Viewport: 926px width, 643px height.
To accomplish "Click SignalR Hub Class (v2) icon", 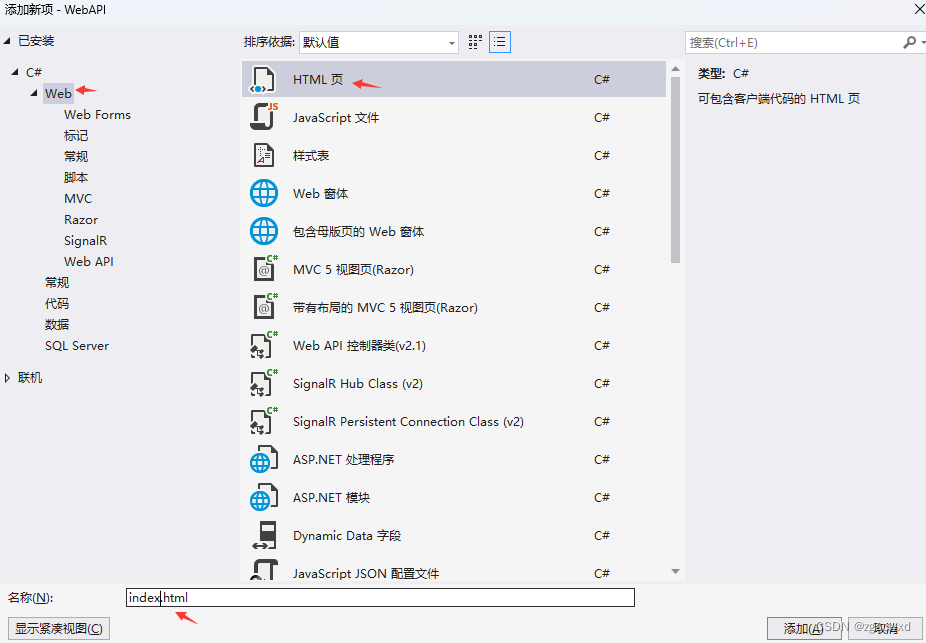I will click(263, 383).
